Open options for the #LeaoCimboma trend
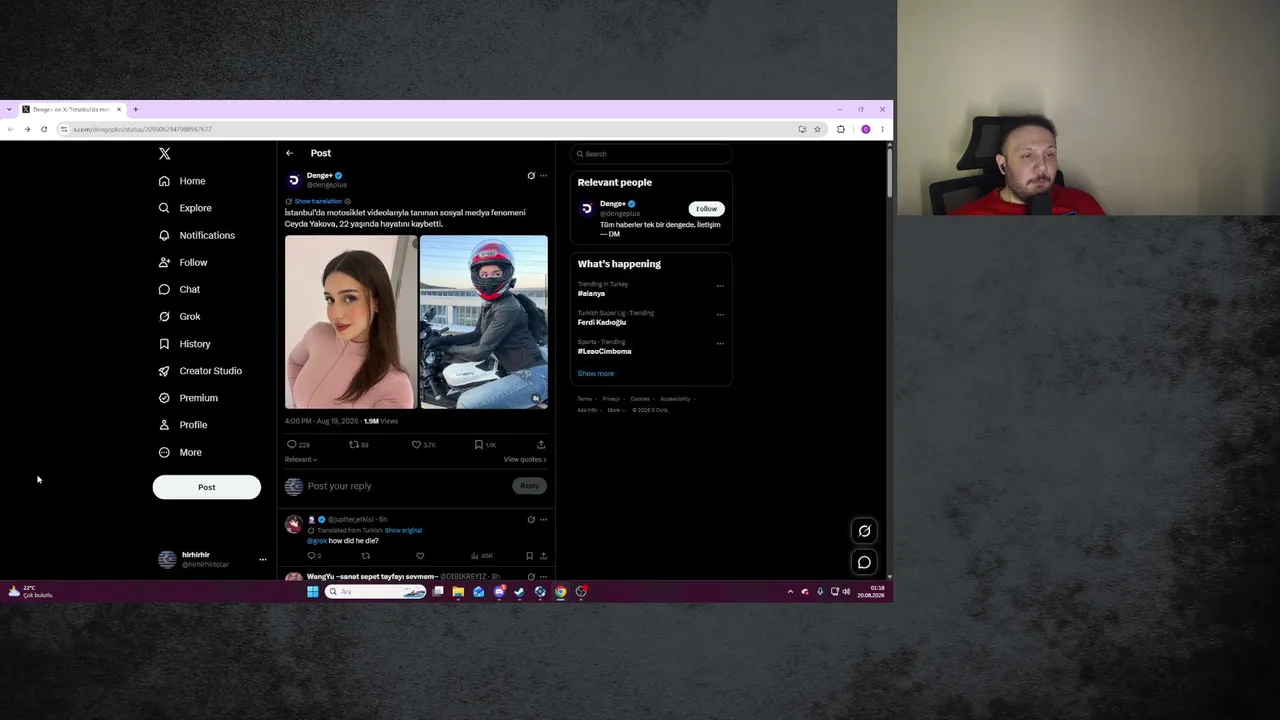 coord(720,344)
